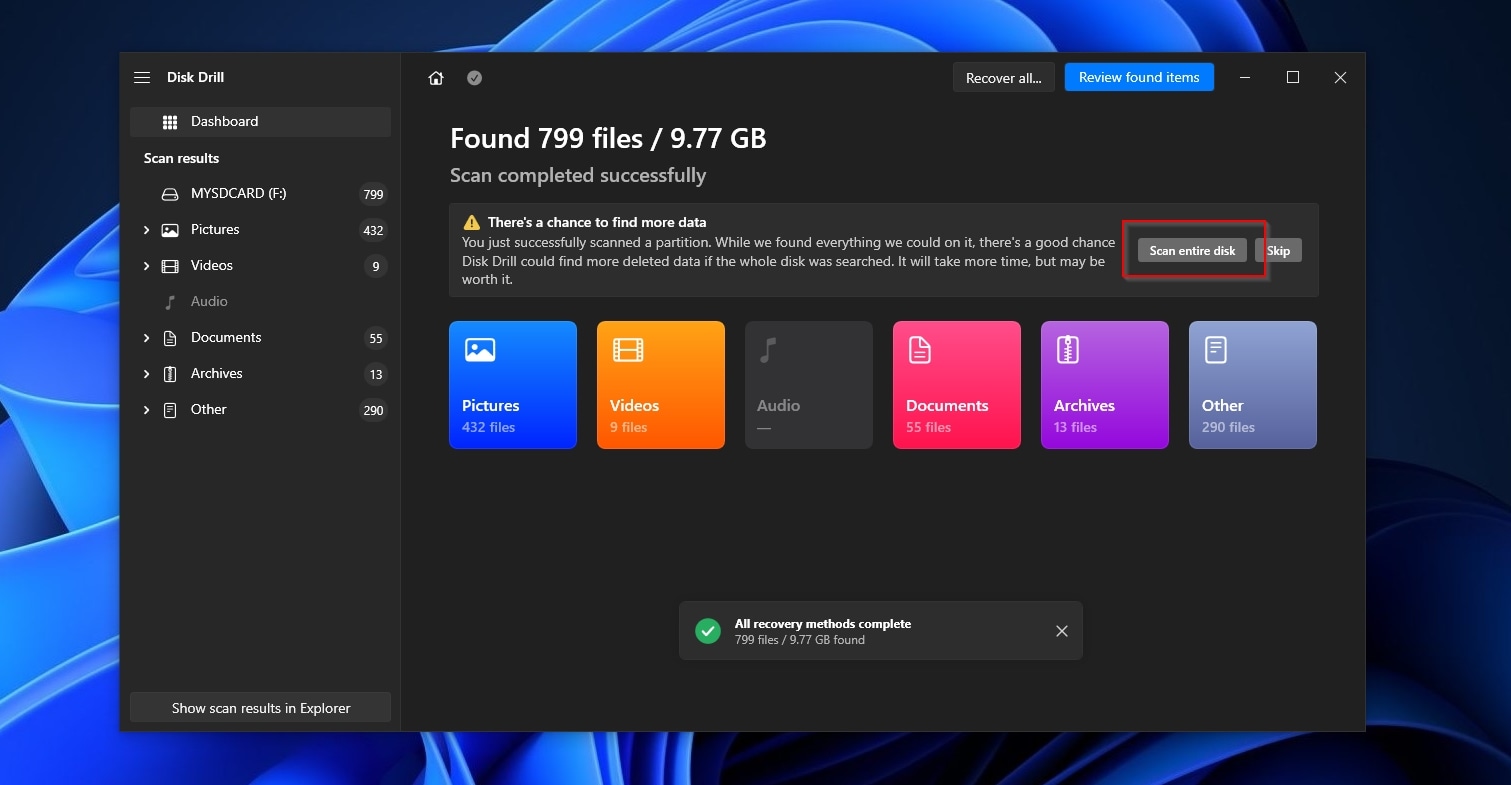The image size is (1511, 785).
Task: Click the warning triangle in the notice
Action: click(x=471, y=222)
